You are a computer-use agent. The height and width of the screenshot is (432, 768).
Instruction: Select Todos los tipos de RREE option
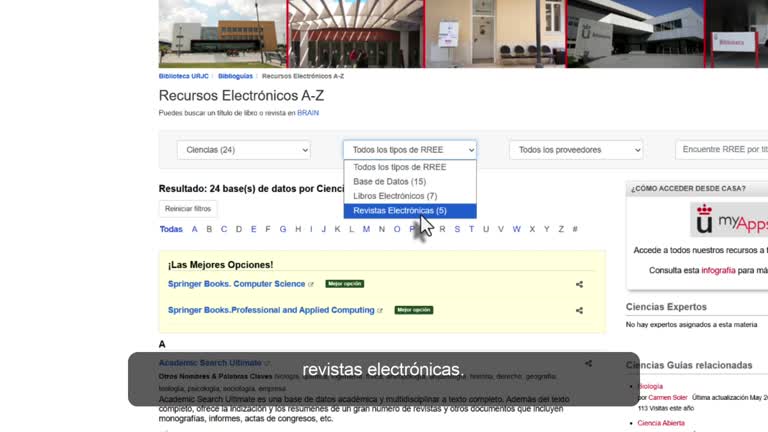410,167
